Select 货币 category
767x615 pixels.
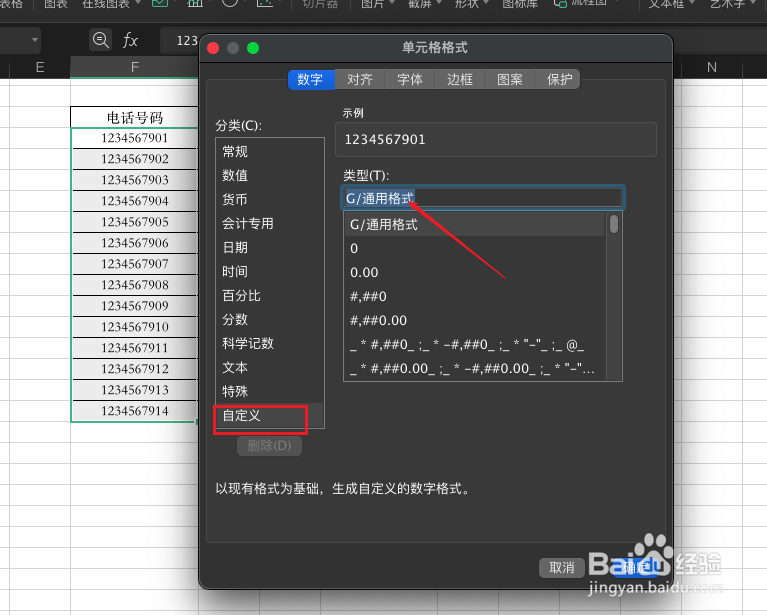pyautogui.click(x=269, y=200)
